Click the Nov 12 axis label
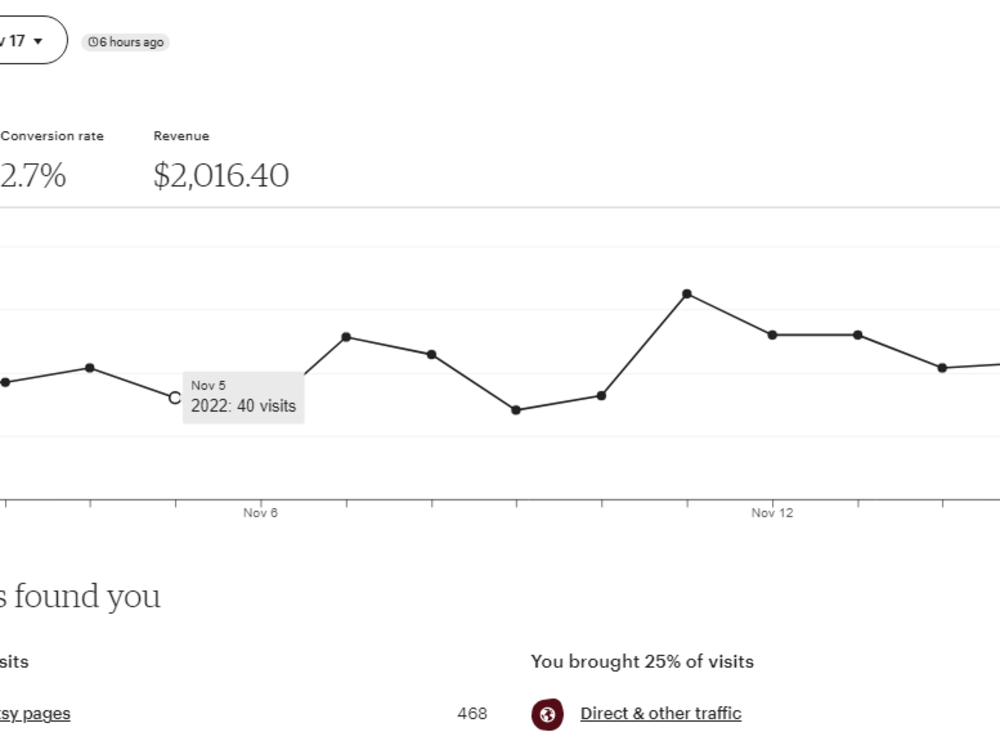Image resolution: width=1000 pixels, height=750 pixels. click(772, 513)
